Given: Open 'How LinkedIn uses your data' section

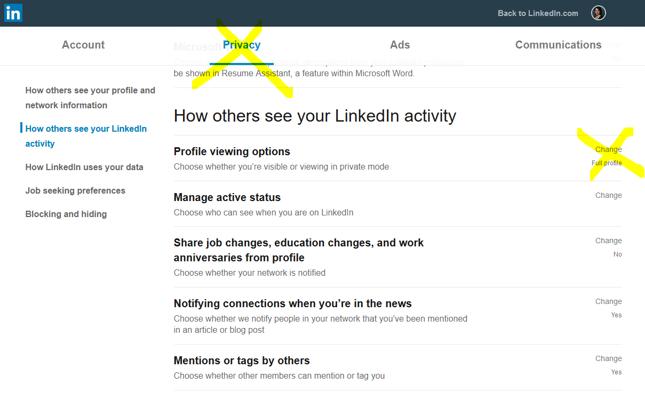Looking at the screenshot, I should point(84,167).
